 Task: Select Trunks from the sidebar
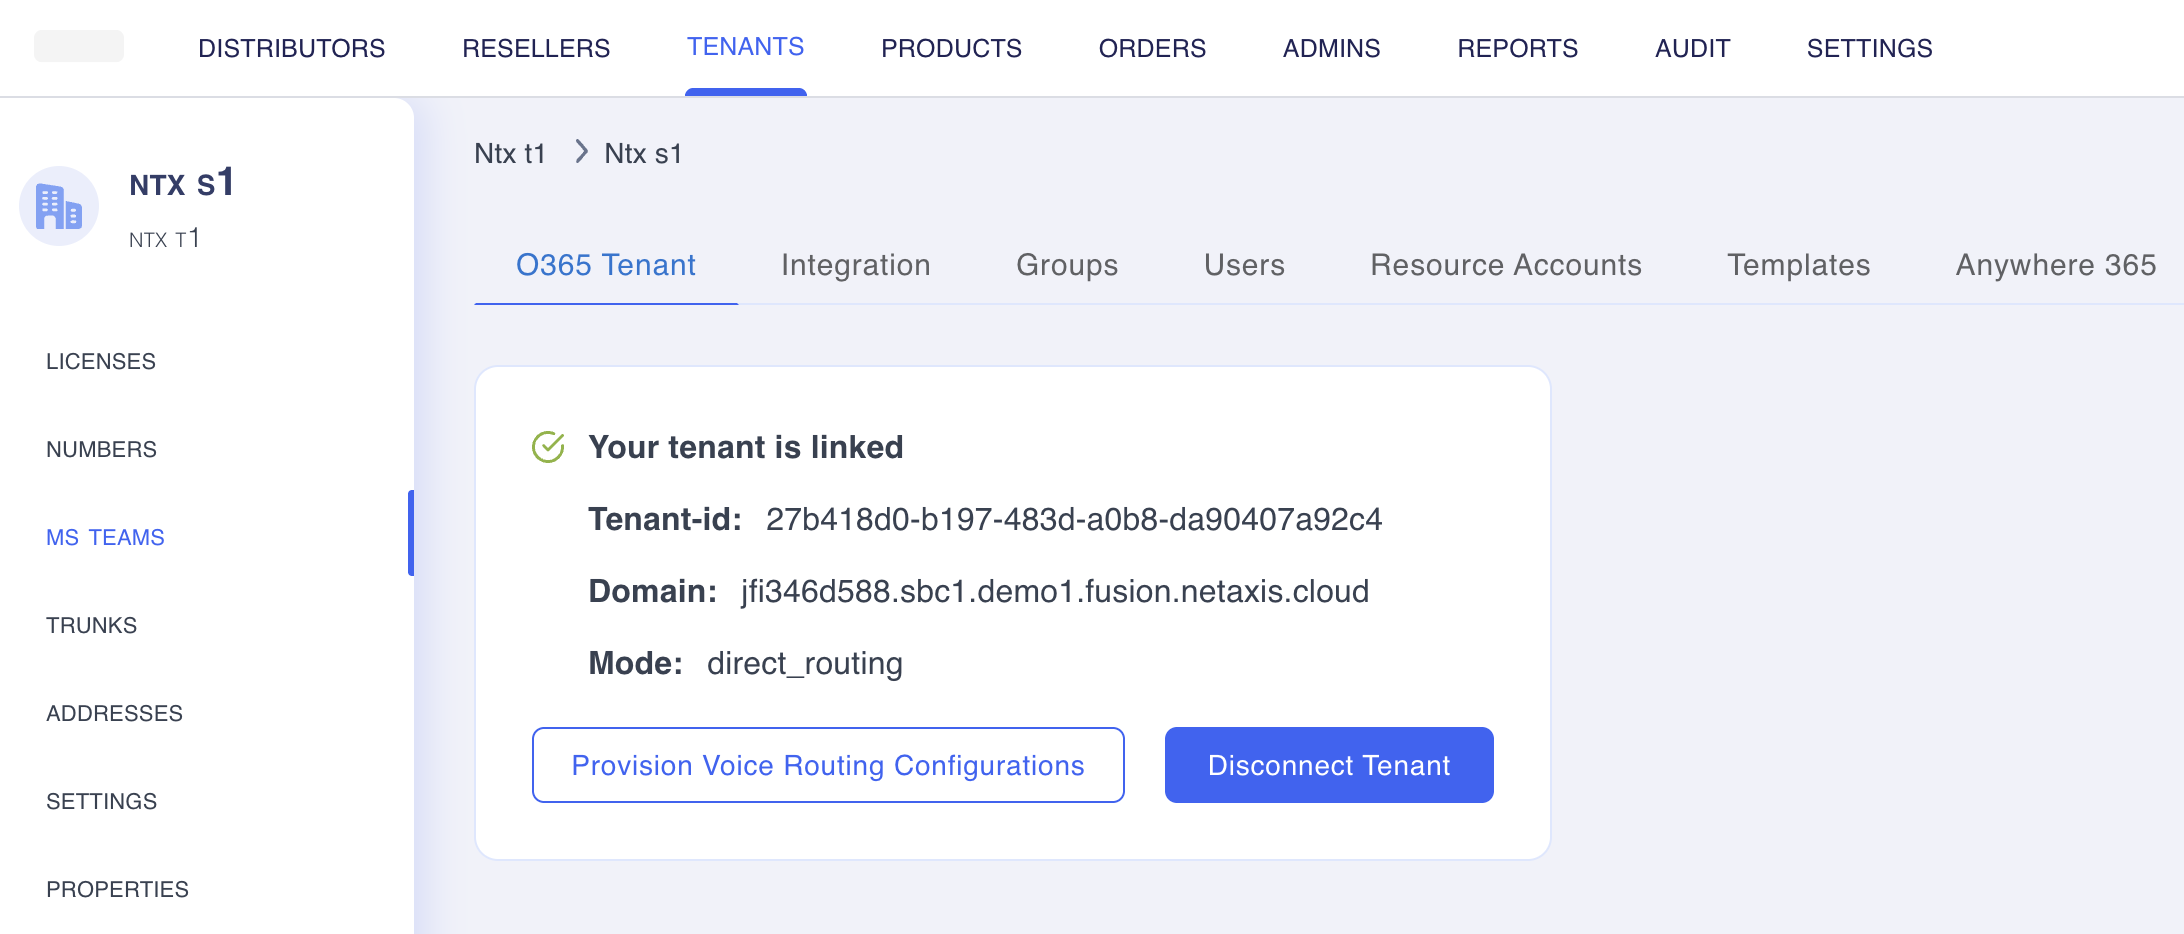tap(92, 625)
